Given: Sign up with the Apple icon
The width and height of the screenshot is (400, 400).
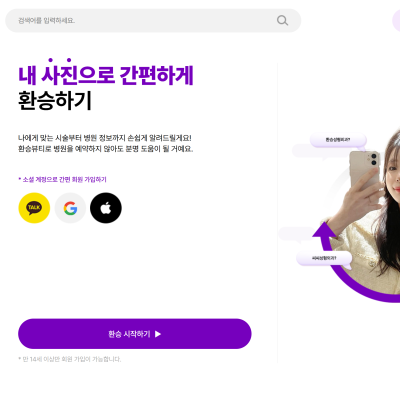Looking at the screenshot, I should click(x=106, y=208).
